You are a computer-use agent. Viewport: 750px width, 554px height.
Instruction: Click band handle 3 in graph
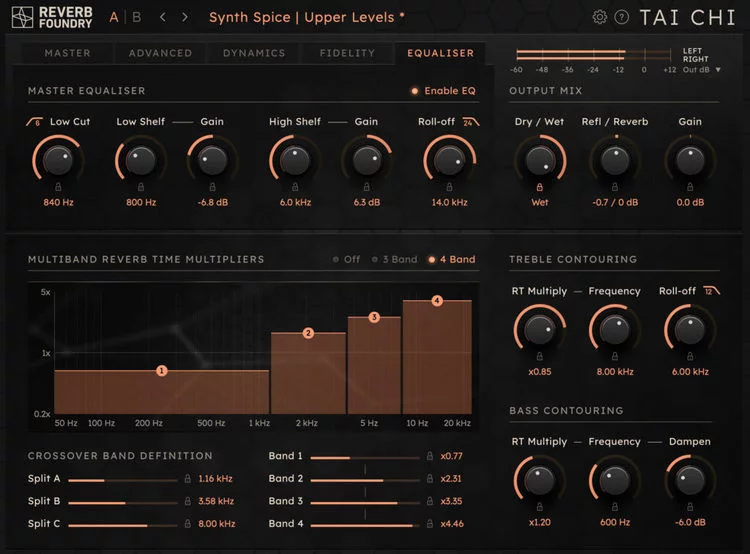374,317
